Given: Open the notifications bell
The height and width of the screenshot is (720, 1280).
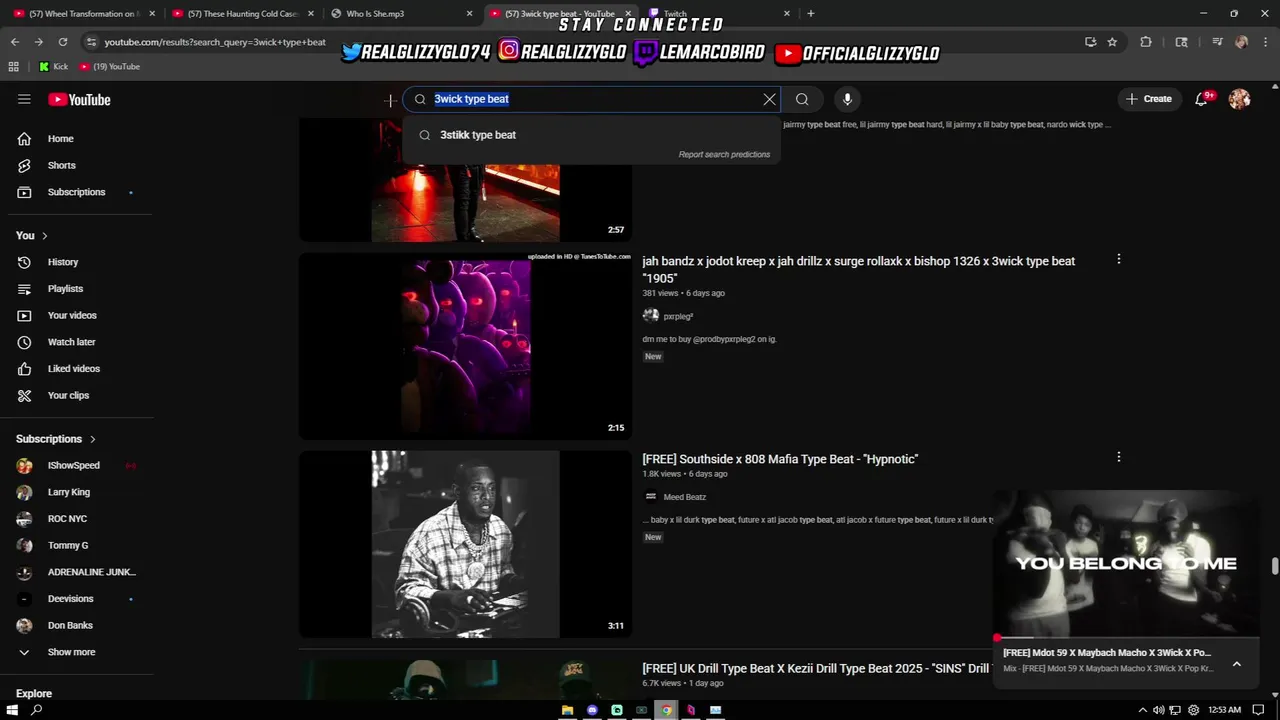Looking at the screenshot, I should coord(1202,99).
